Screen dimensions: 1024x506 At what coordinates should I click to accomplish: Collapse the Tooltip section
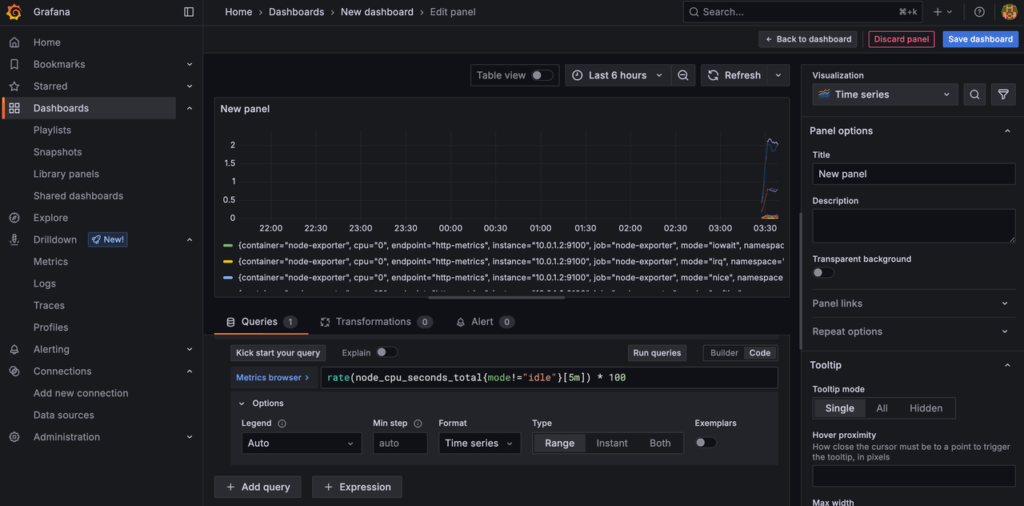(1006, 365)
